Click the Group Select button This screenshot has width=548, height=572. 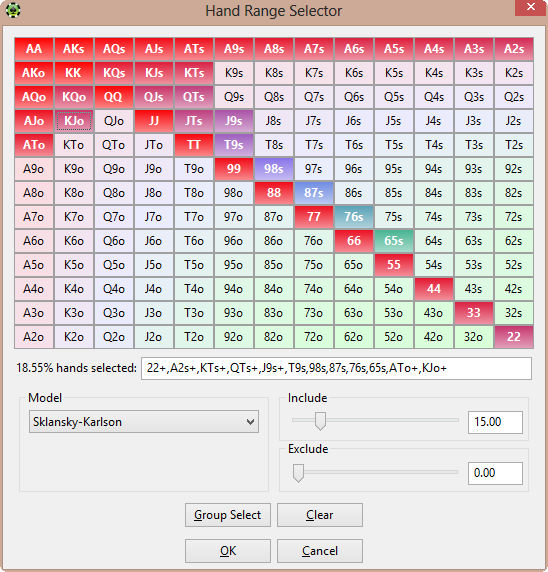coord(228,515)
